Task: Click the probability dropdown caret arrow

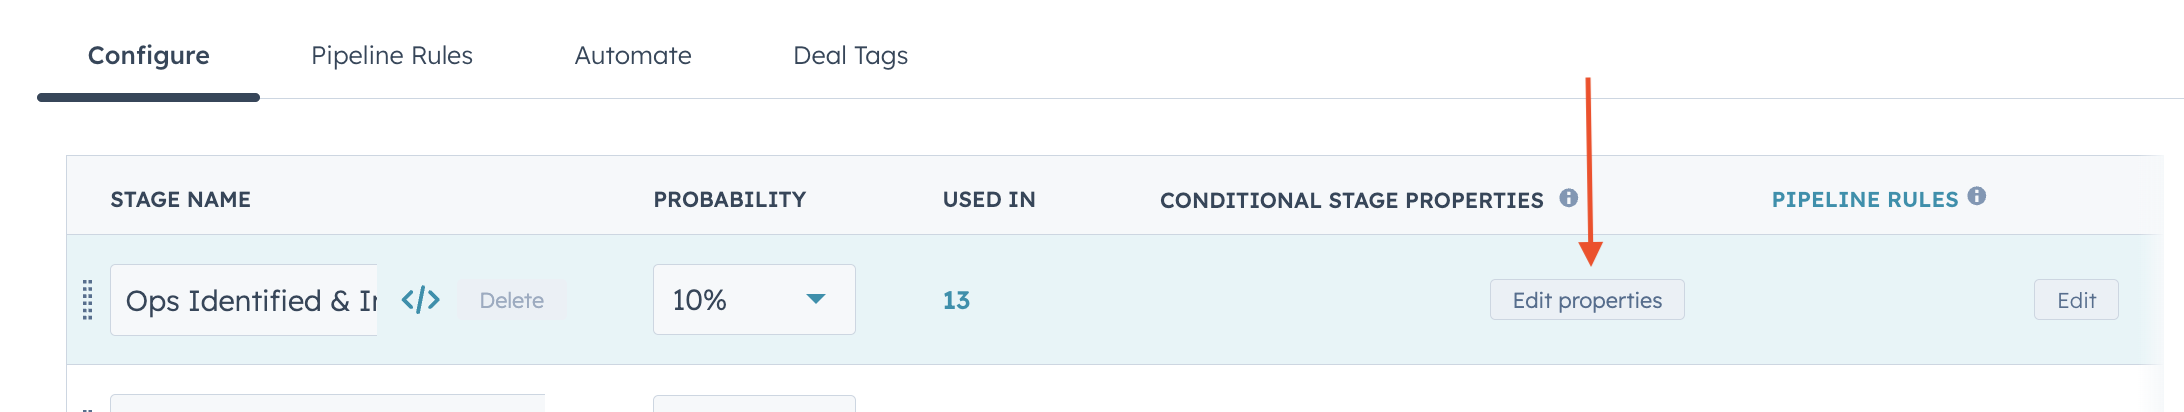Action: tap(816, 299)
